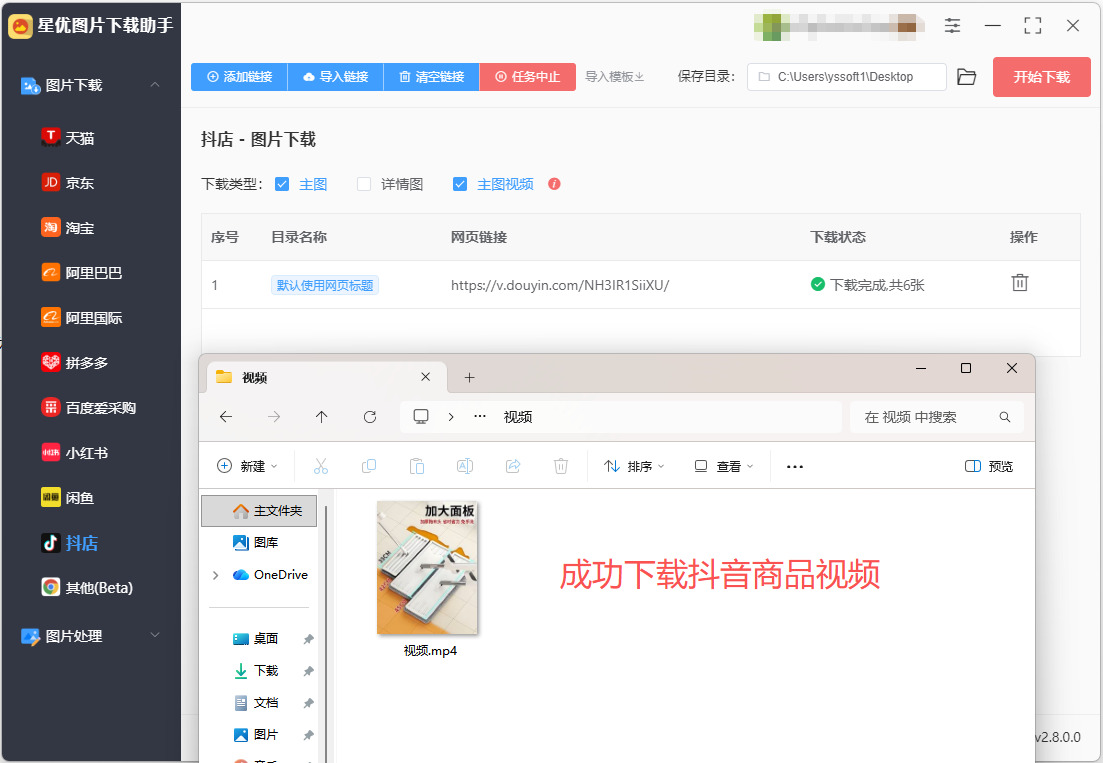Choose 淘宝 in the sidebar
The height and width of the screenshot is (763, 1103).
click(68, 228)
